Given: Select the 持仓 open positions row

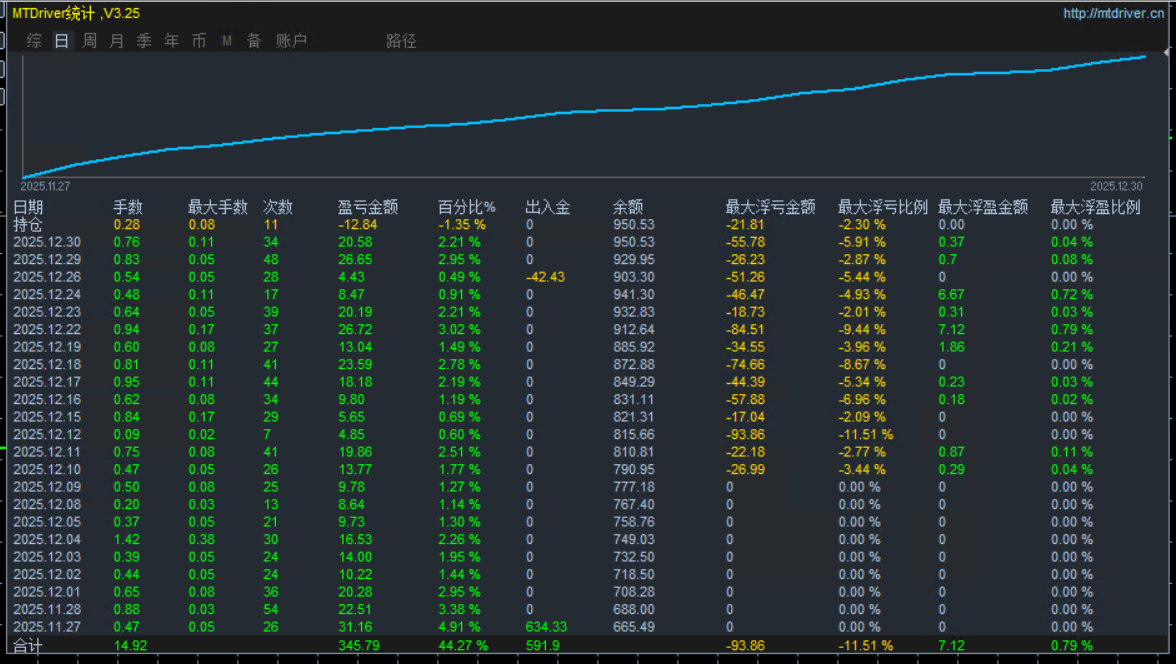Looking at the screenshot, I should [588, 224].
